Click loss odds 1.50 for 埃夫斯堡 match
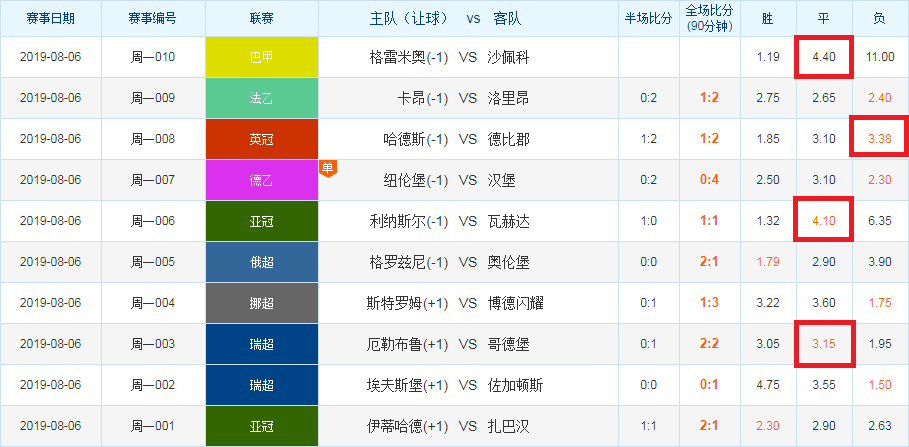The height and width of the screenshot is (447, 909). tap(879, 385)
